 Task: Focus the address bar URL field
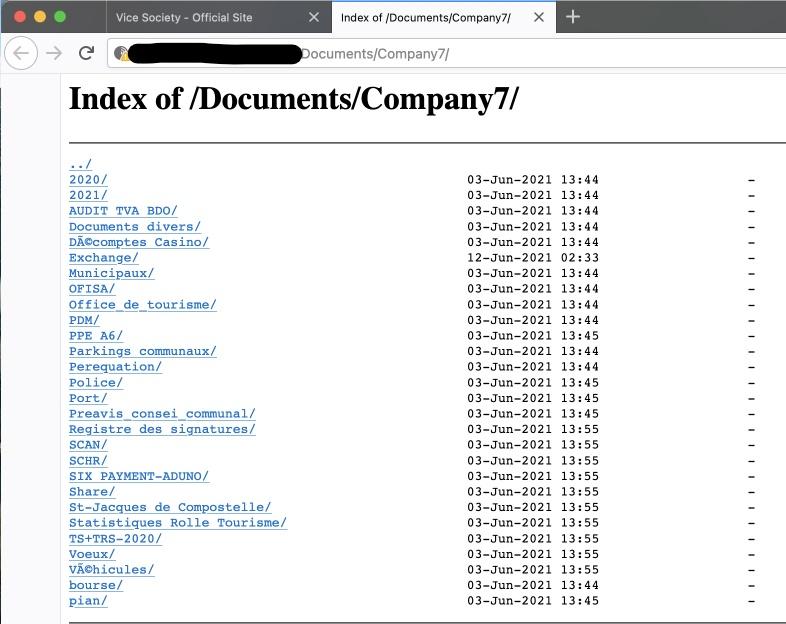(446, 53)
